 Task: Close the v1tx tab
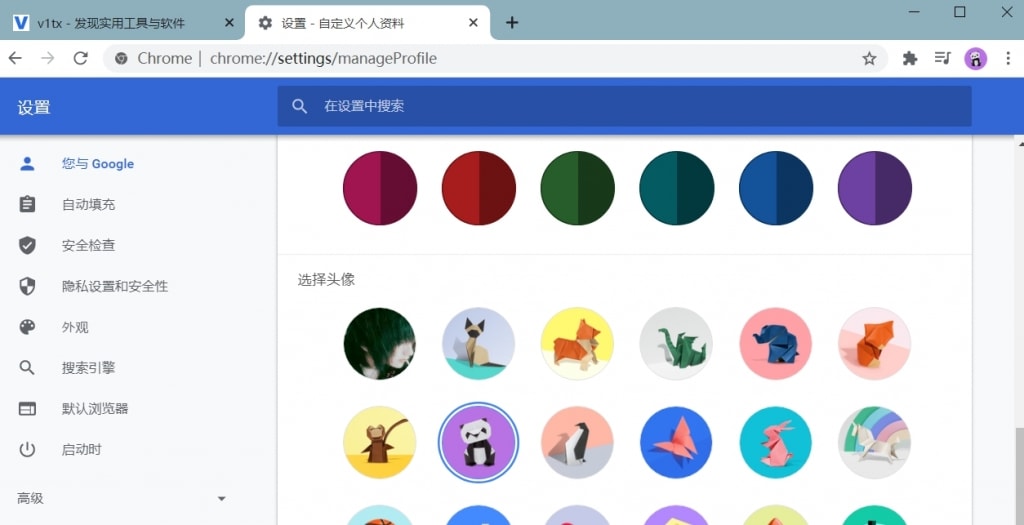click(x=229, y=23)
